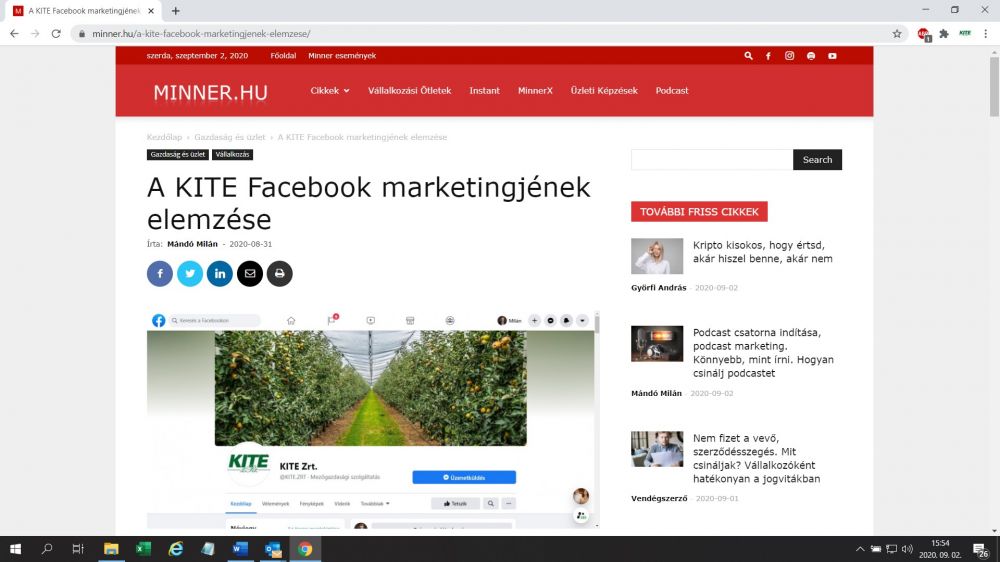Click the Search button in sidebar

coord(817,159)
